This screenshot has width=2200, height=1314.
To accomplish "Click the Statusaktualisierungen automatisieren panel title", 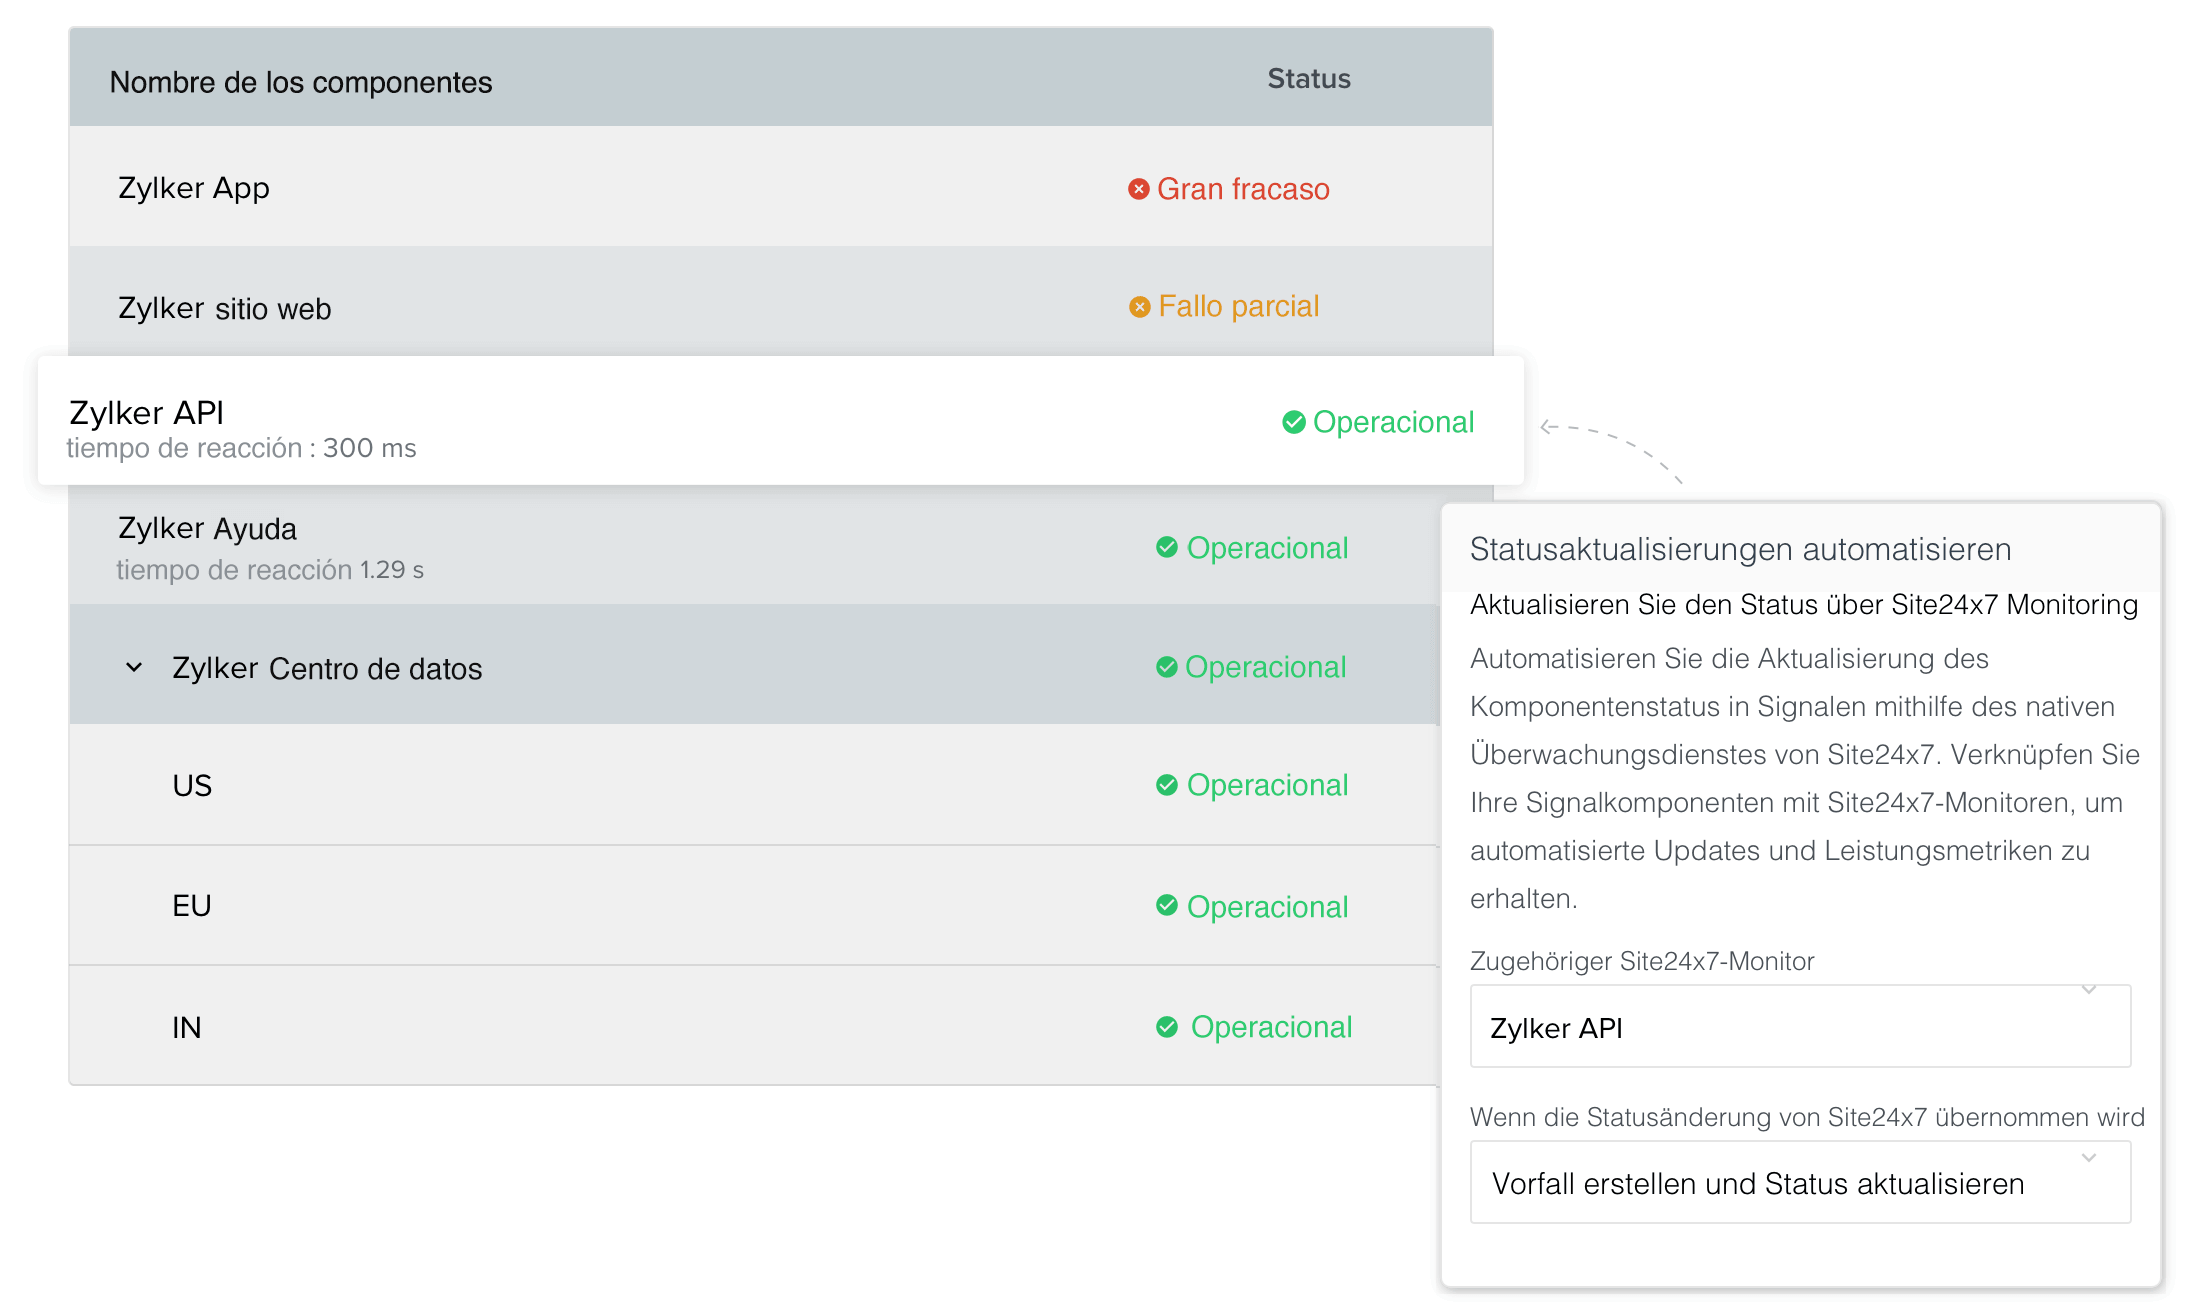I will [x=1740, y=548].
